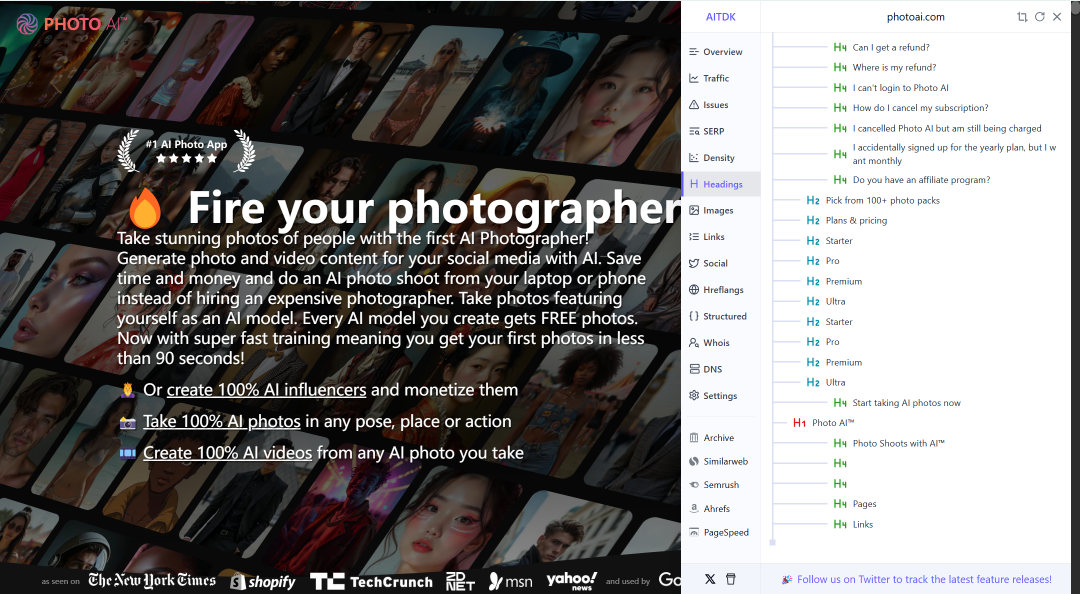The height and width of the screenshot is (594, 1080).
Task: Select the H4 'Pages' heading
Action: pyautogui.click(x=864, y=504)
